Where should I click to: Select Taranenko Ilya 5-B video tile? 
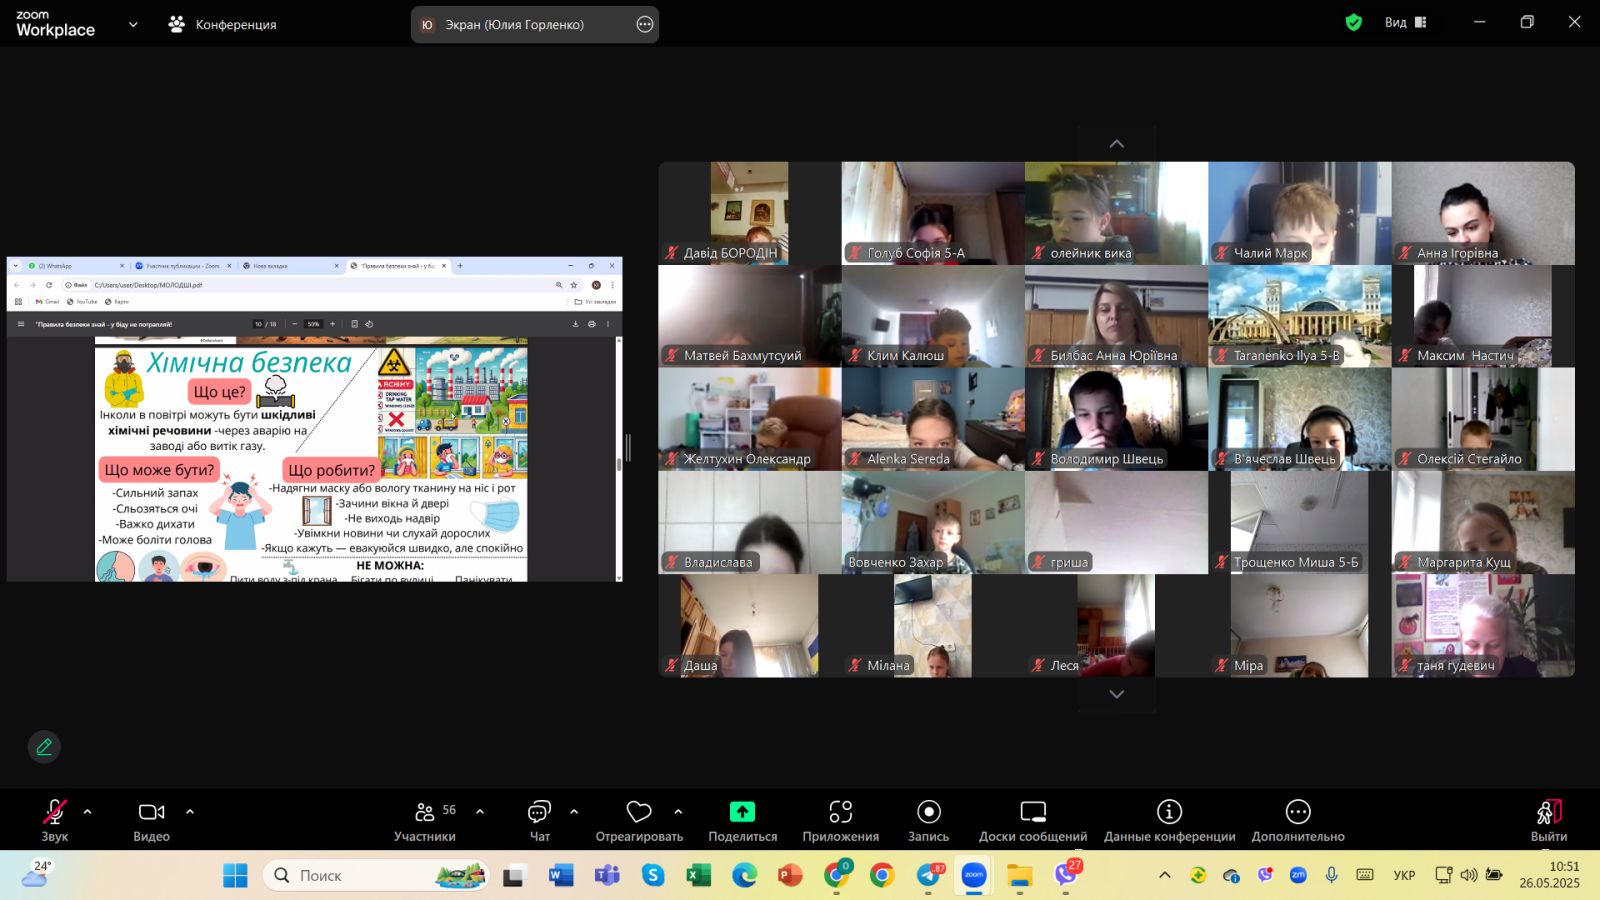tap(1300, 316)
